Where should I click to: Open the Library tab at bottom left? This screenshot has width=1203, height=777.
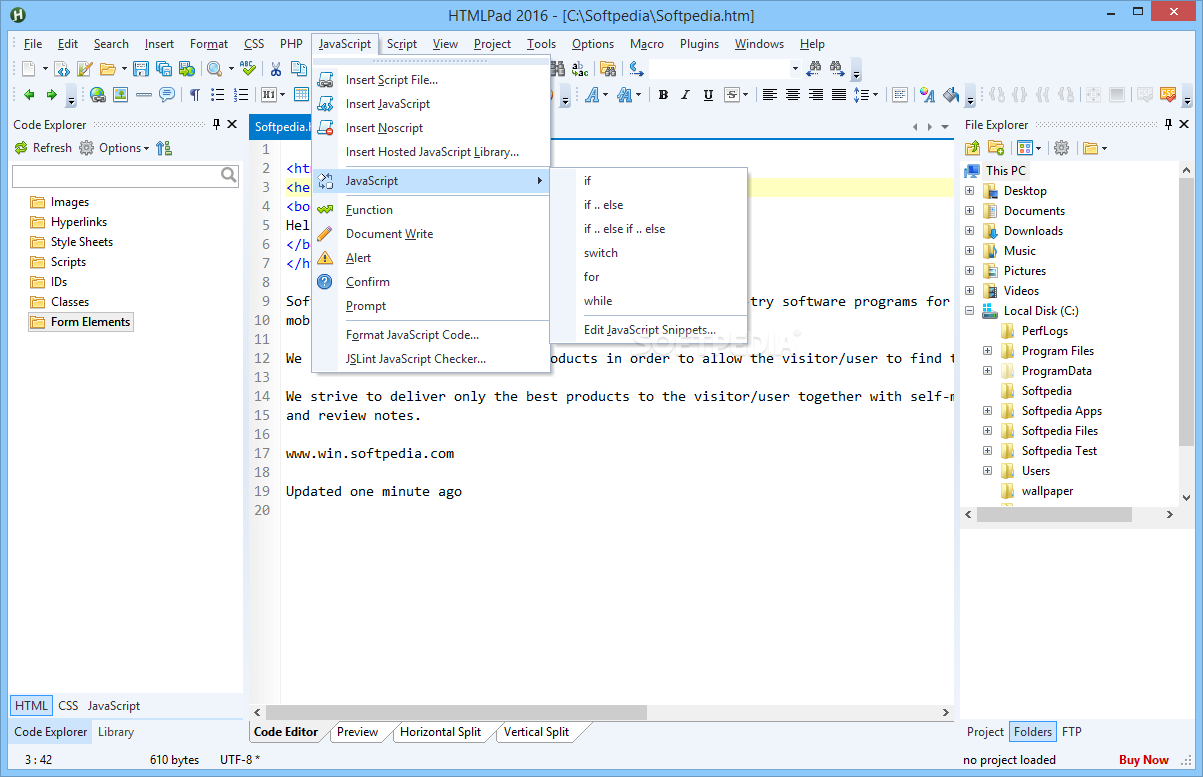pyautogui.click(x=116, y=732)
